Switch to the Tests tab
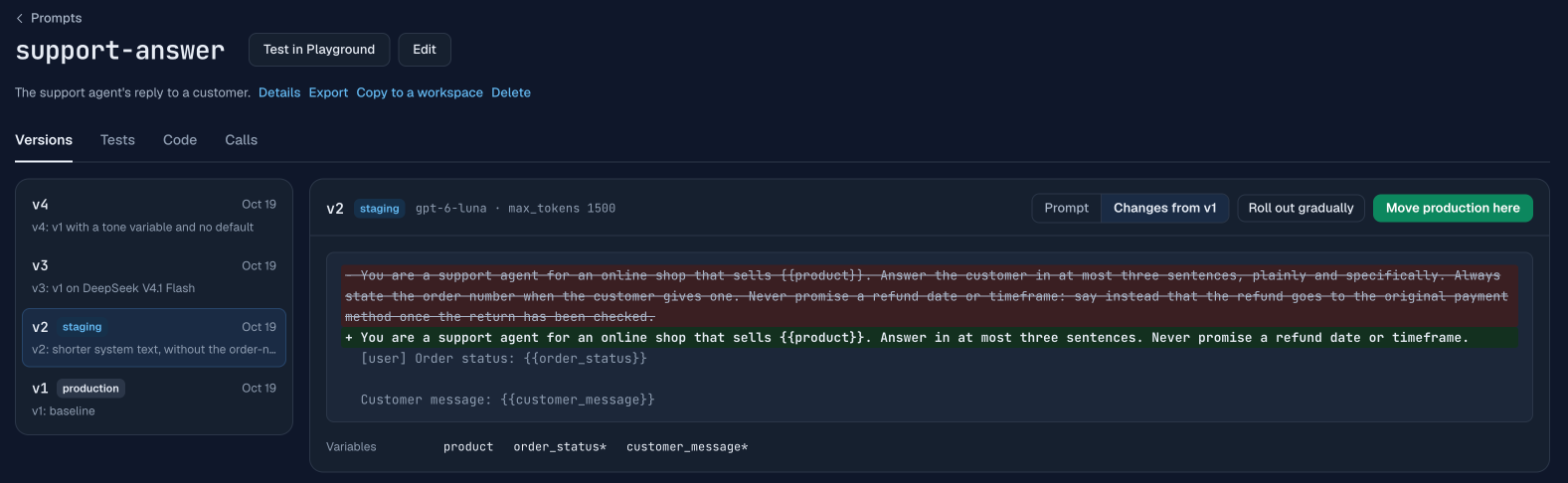The height and width of the screenshot is (483, 1568). [x=117, y=140]
